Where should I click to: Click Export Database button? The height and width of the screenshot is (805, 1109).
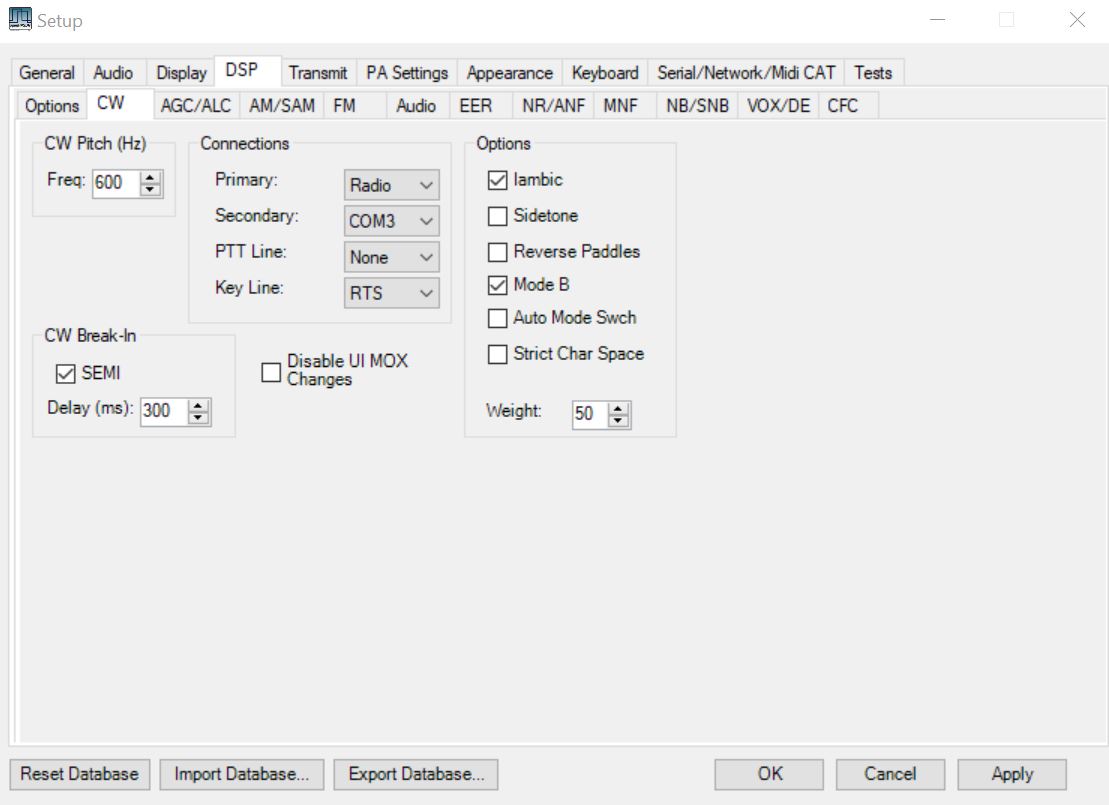pos(416,775)
